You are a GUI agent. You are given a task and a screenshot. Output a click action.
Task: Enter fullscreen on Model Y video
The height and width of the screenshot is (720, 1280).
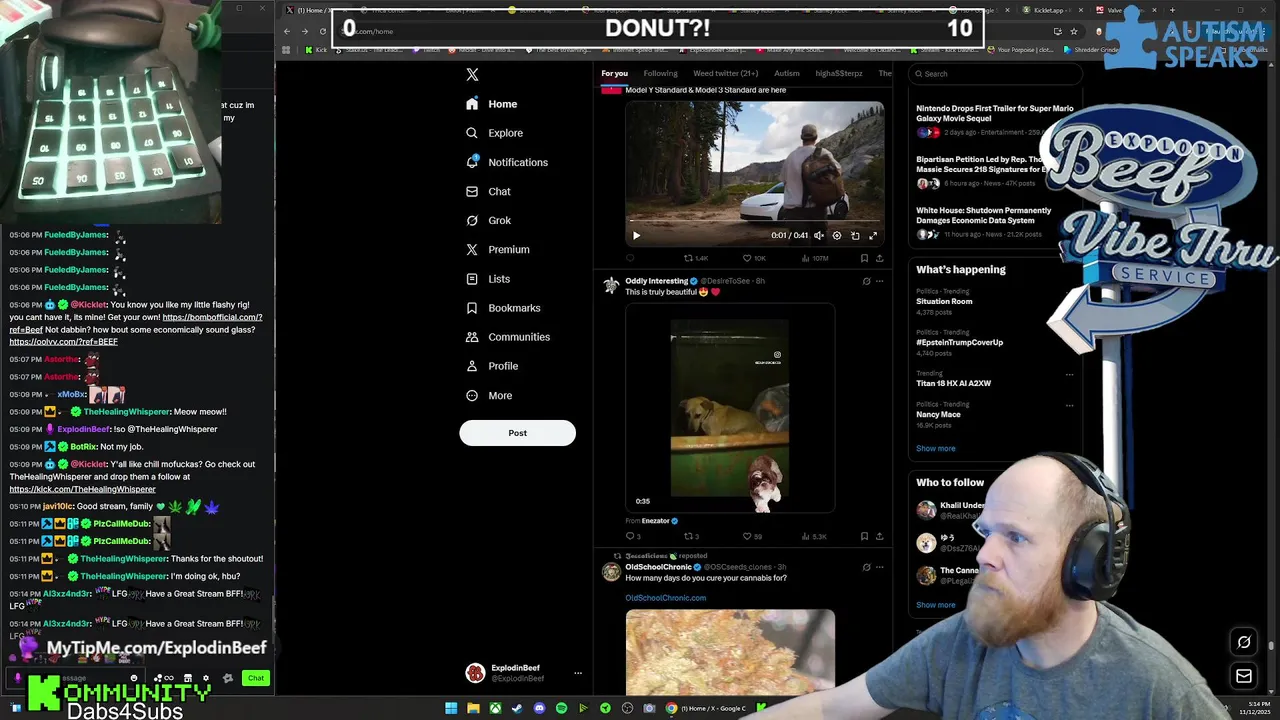[x=873, y=236]
